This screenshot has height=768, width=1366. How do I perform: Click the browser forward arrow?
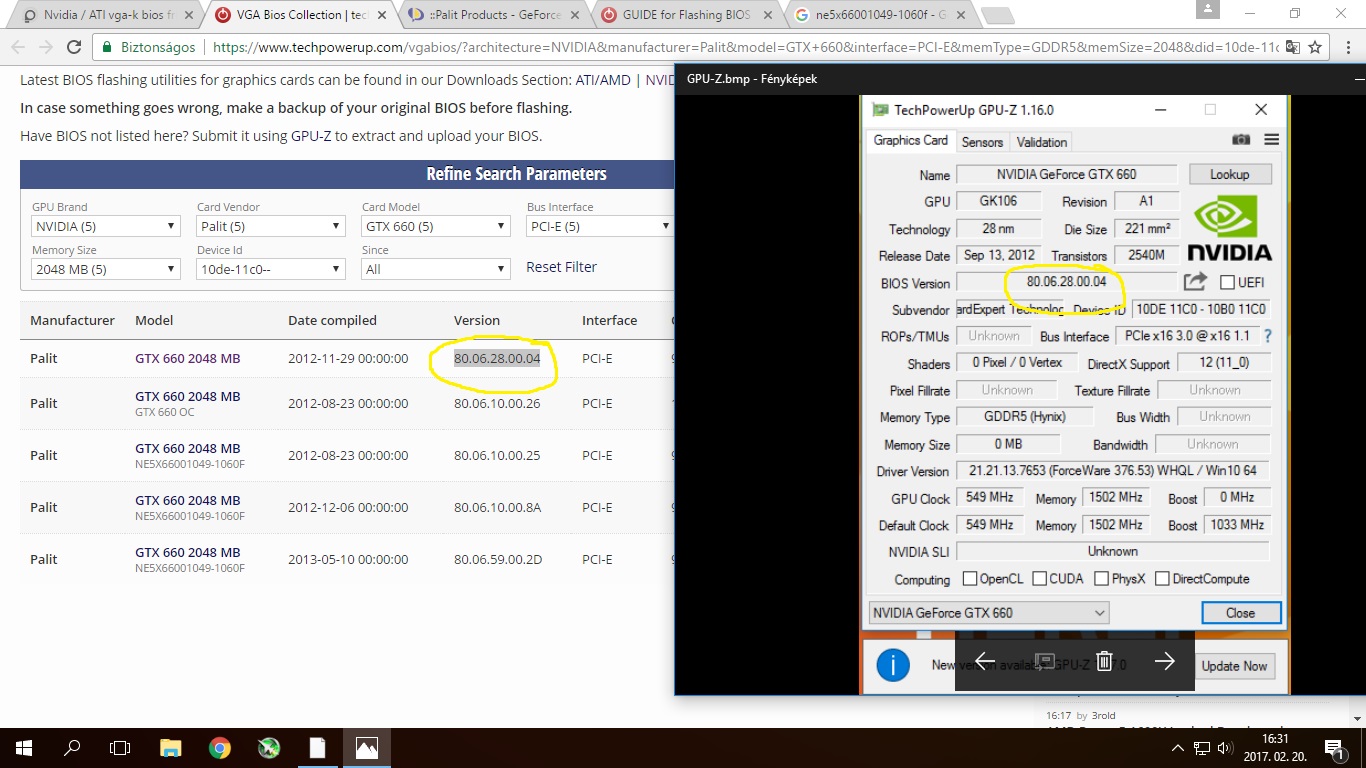46,47
